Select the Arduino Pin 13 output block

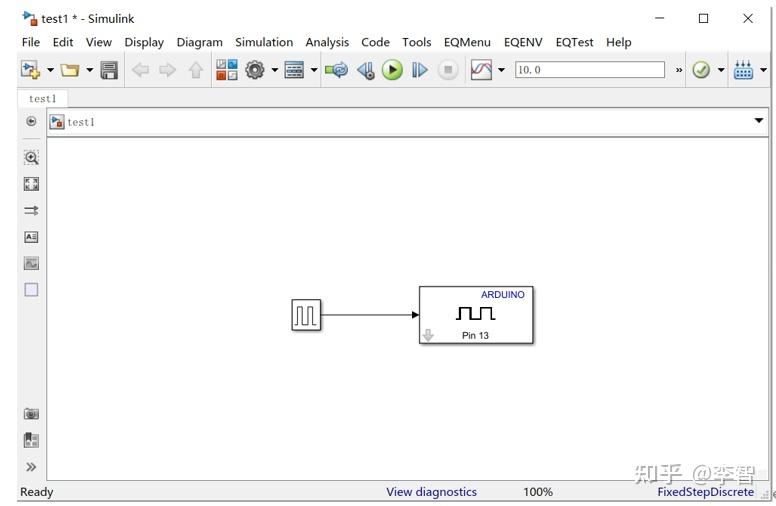[476, 315]
